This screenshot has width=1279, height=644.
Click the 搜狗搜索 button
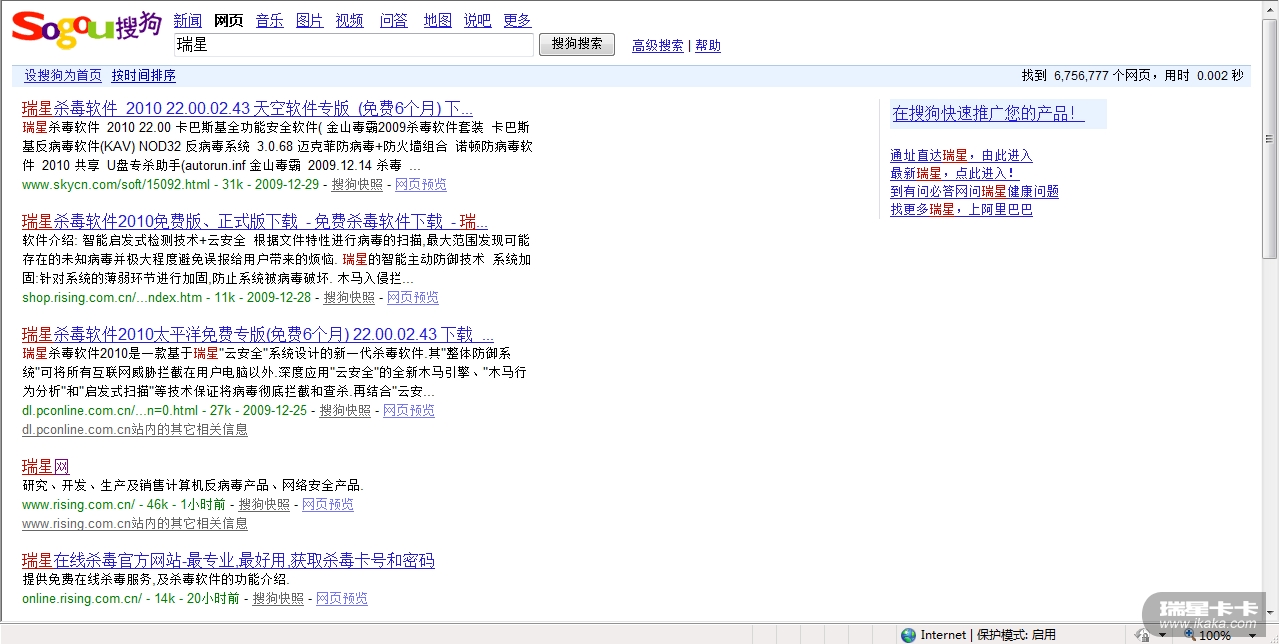point(577,44)
